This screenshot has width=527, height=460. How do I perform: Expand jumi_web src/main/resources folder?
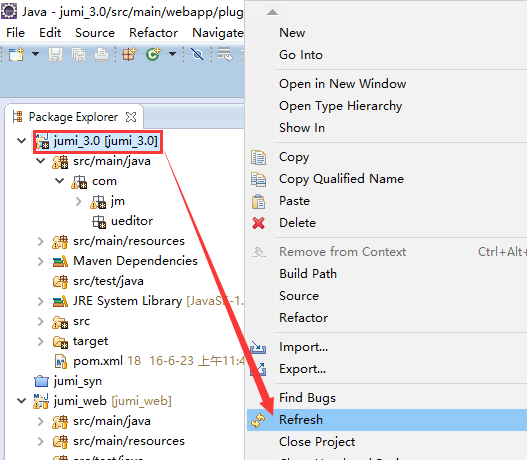click(x=41, y=441)
